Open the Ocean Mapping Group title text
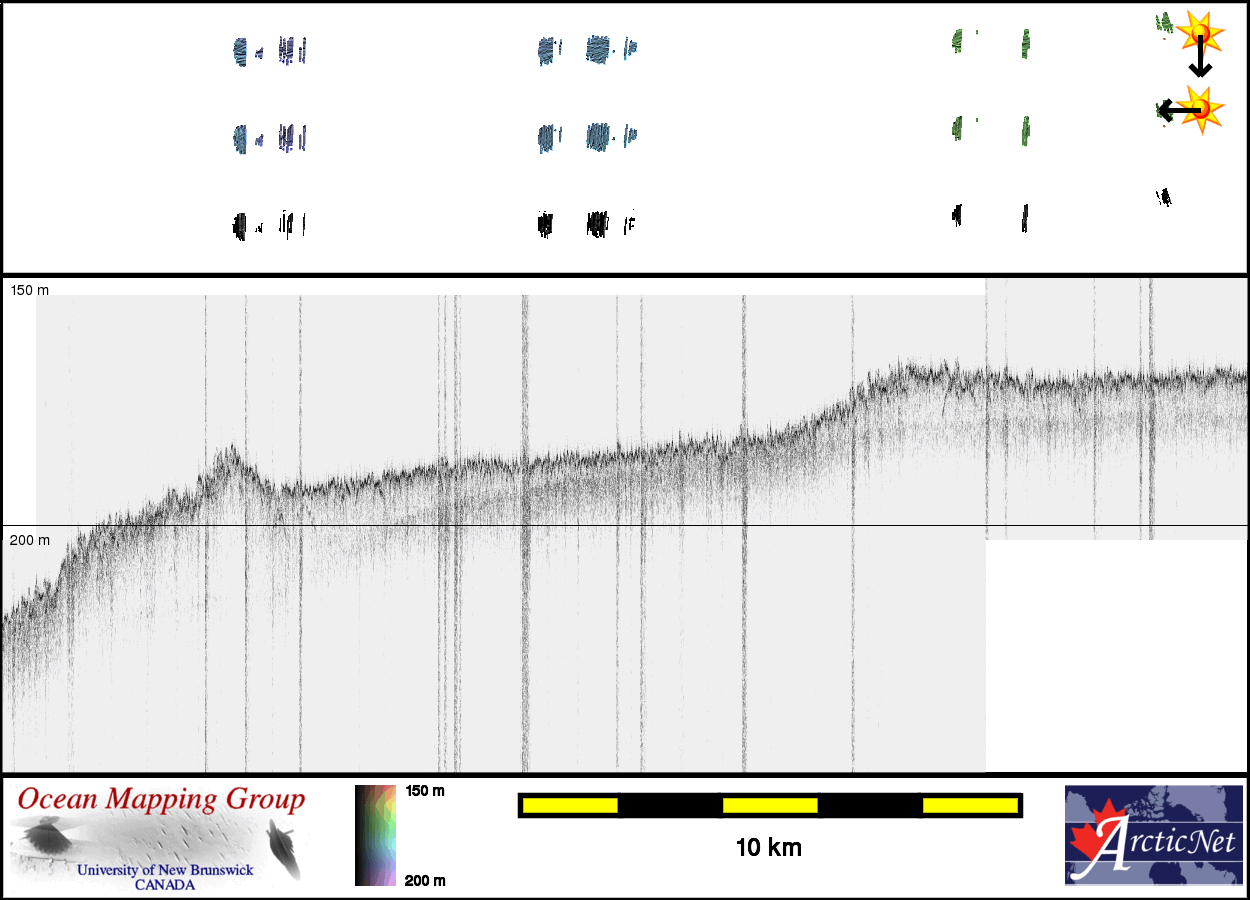 [x=160, y=800]
